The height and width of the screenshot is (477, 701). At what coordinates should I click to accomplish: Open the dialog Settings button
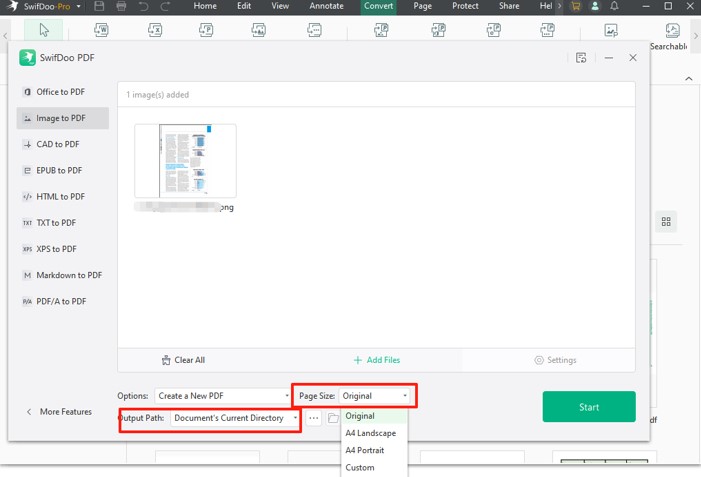[555, 360]
